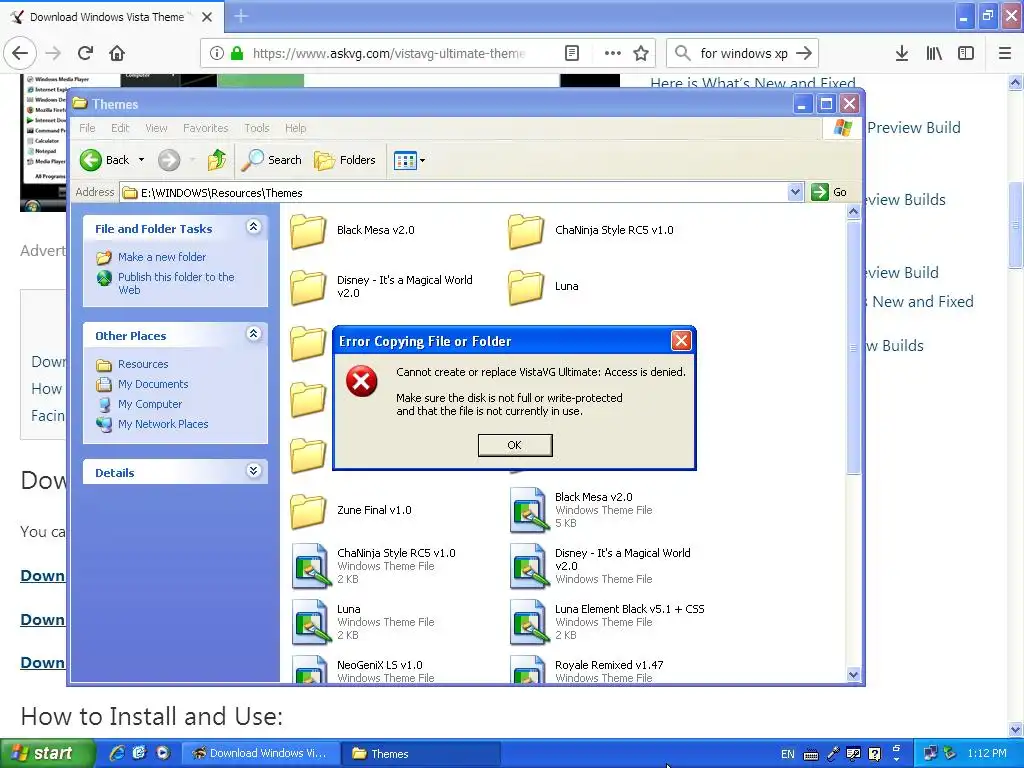
Task: Switch to Themes taskbar button
Action: [421, 754]
